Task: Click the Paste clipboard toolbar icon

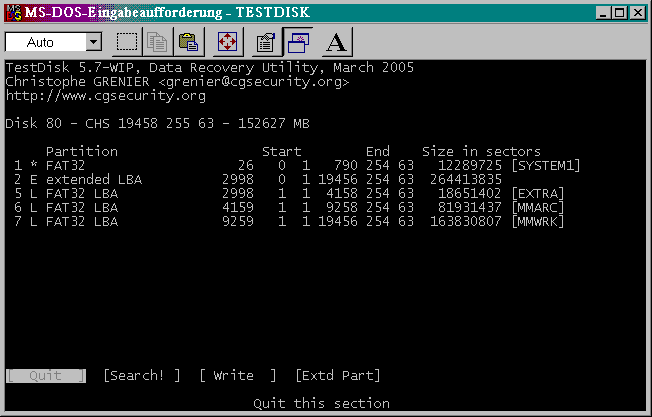Action: pyautogui.click(x=188, y=42)
